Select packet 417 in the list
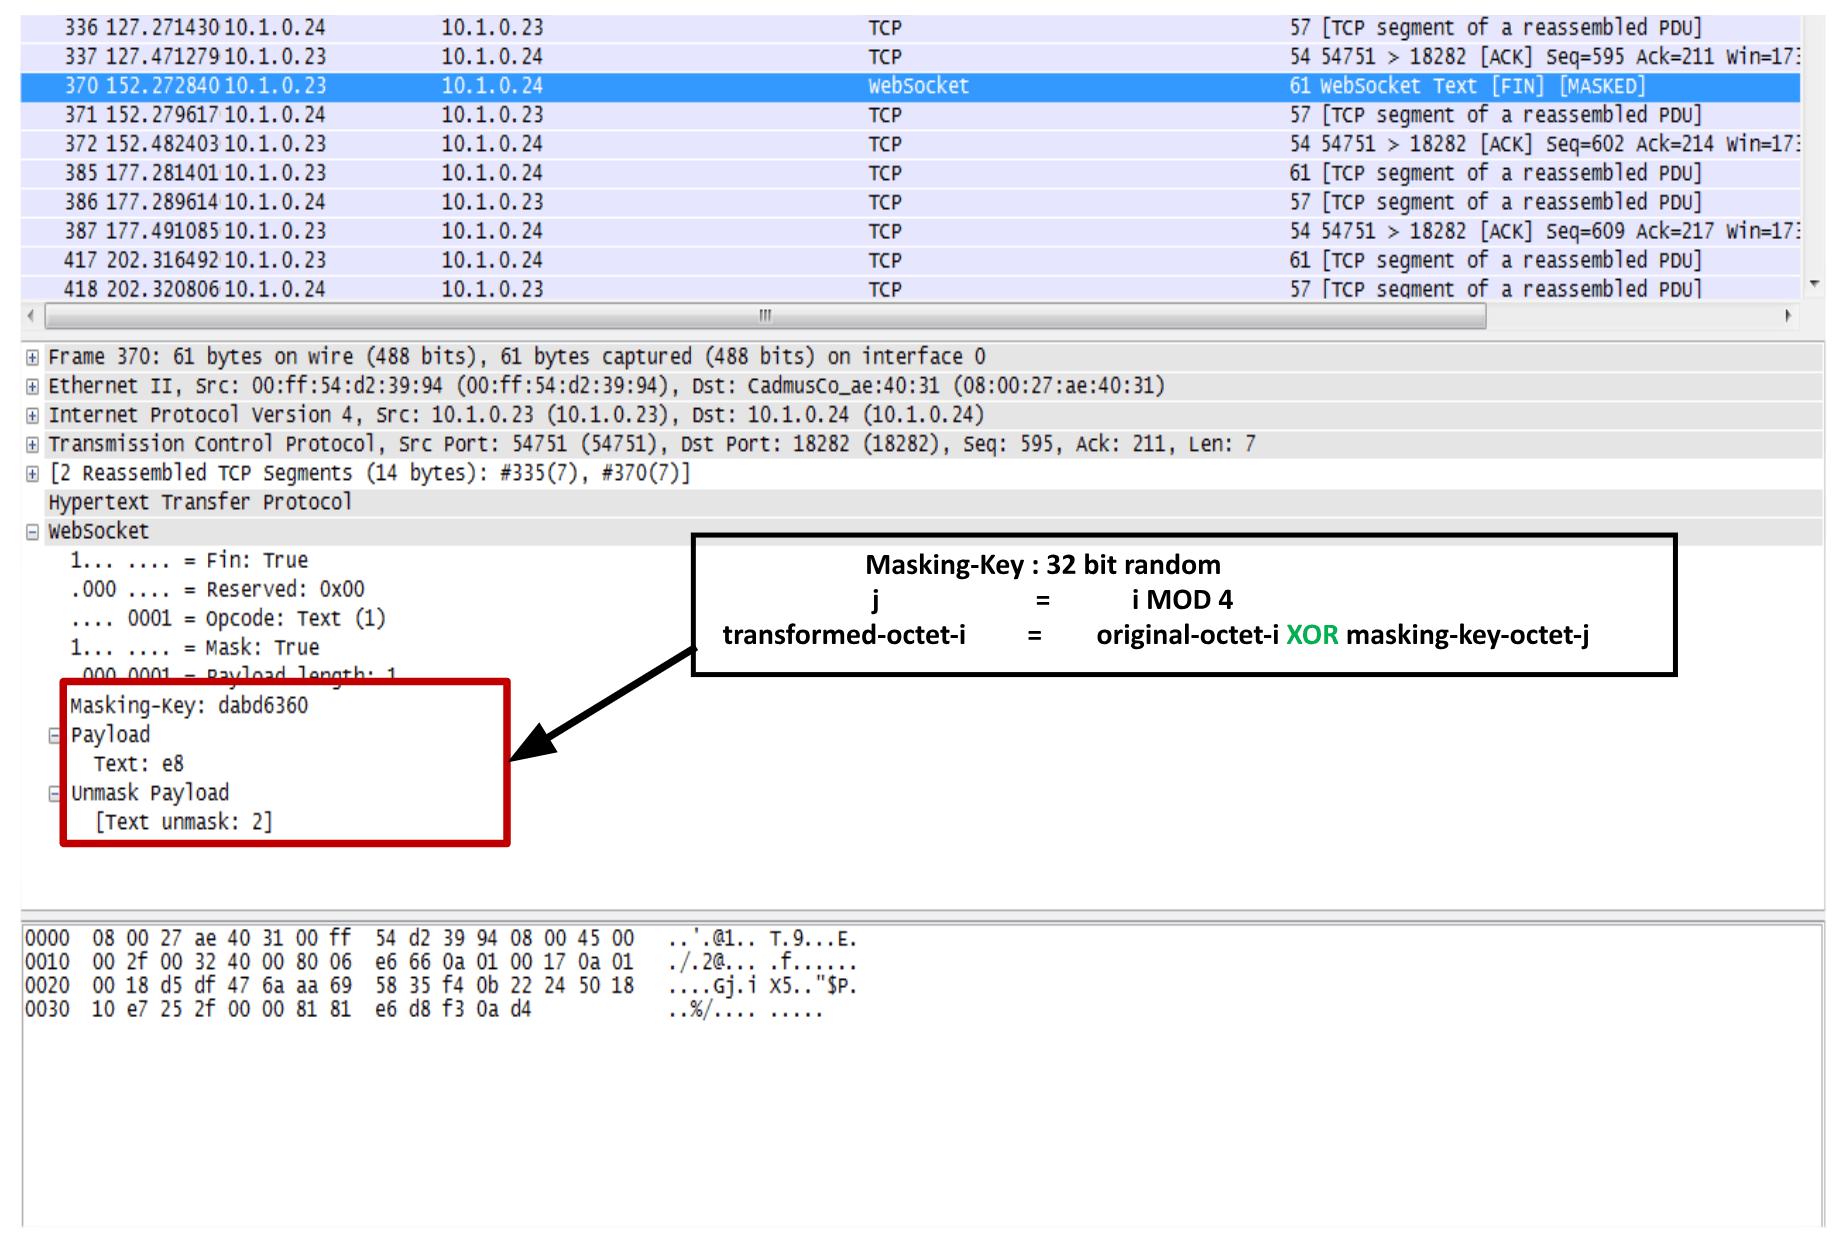1847x1257 pixels. pos(910,260)
